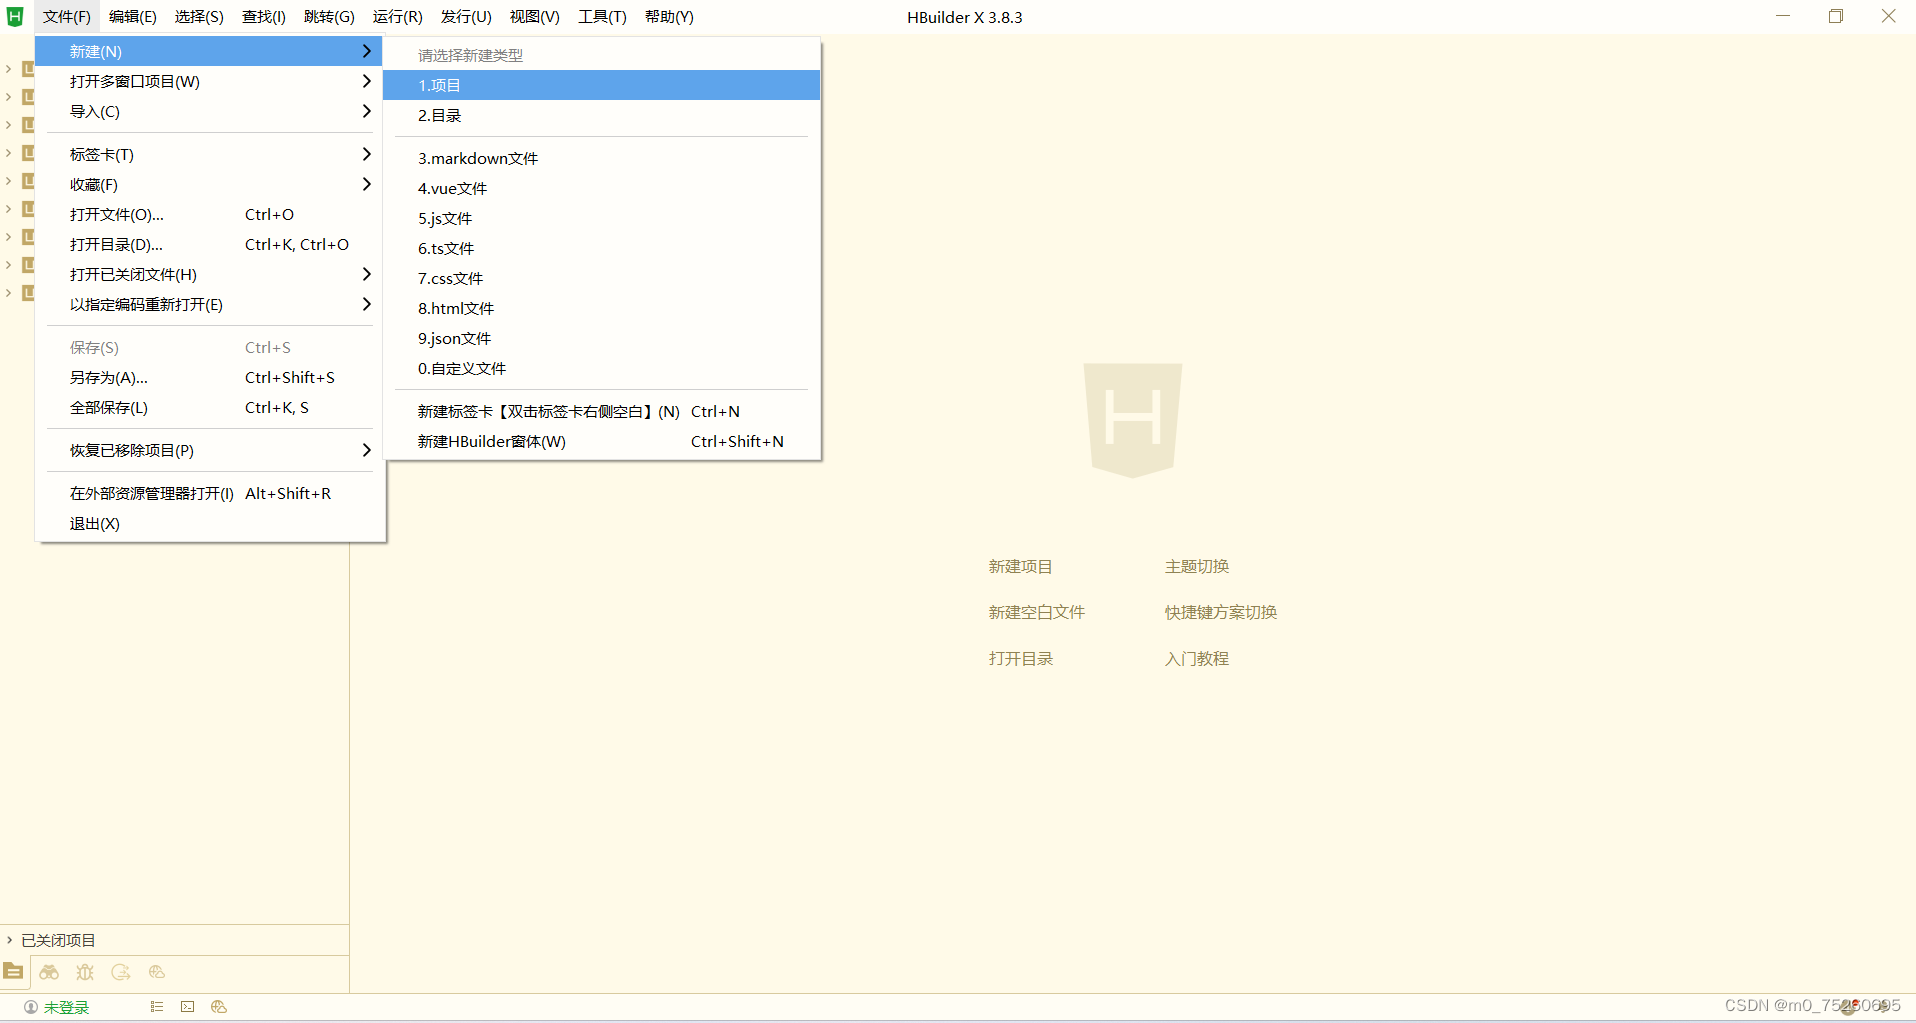Expand the 打开已关闭文件(H) submenu
Screen dimensions: 1916x1023
(x=209, y=274)
